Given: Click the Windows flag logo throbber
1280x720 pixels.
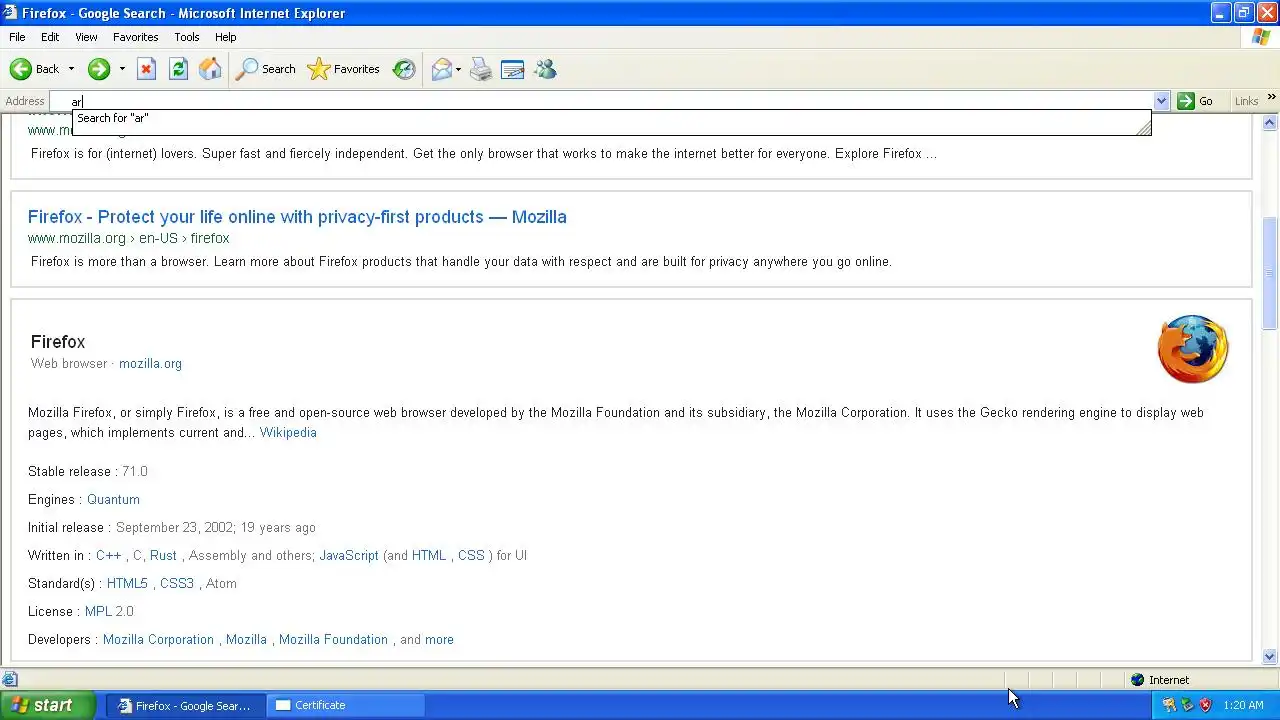Looking at the screenshot, I should pos(1261,37).
